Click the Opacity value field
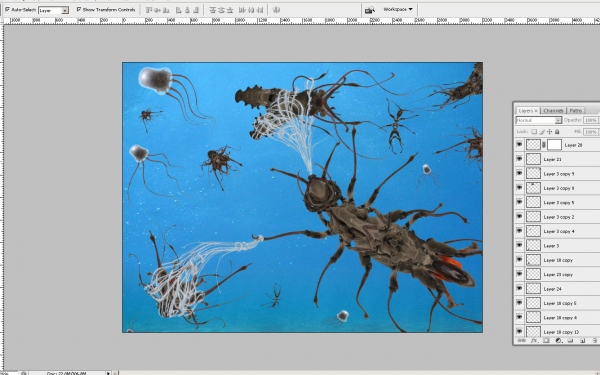 pyautogui.click(x=592, y=120)
